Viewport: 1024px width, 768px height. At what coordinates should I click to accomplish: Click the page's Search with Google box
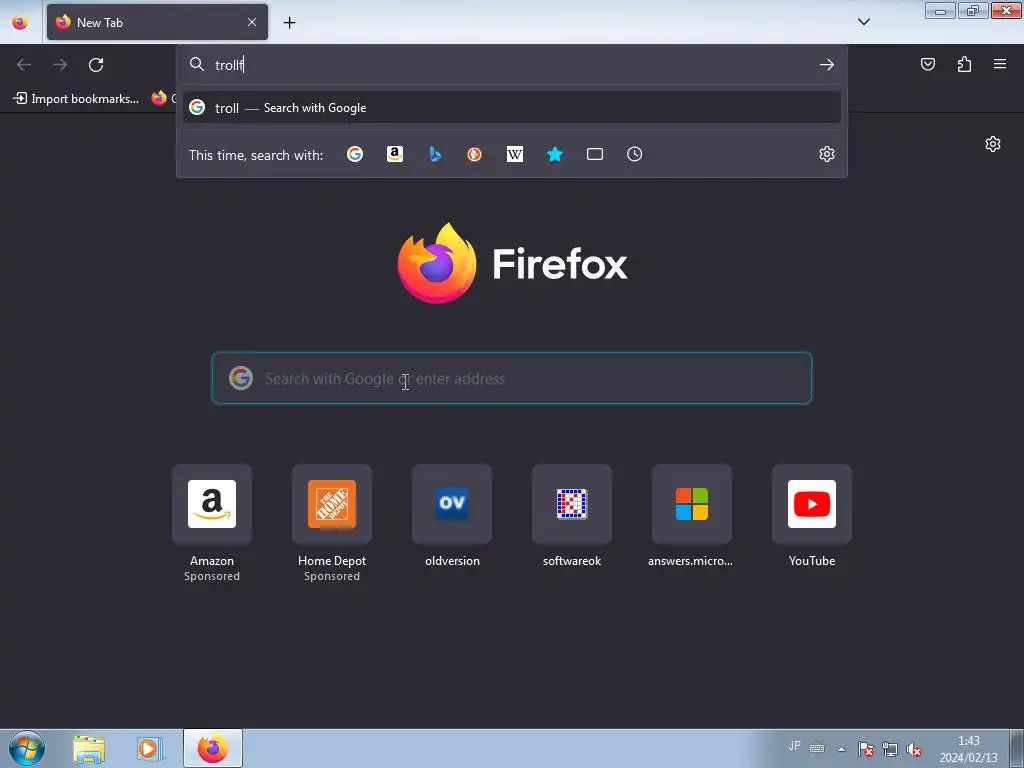(x=512, y=378)
